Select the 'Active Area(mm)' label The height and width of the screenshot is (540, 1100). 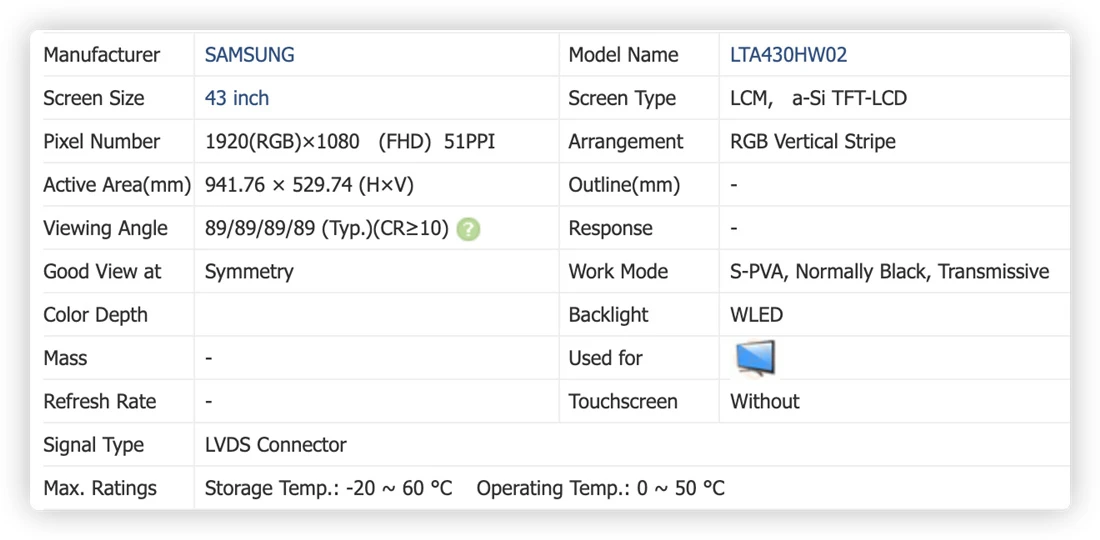click(x=117, y=185)
